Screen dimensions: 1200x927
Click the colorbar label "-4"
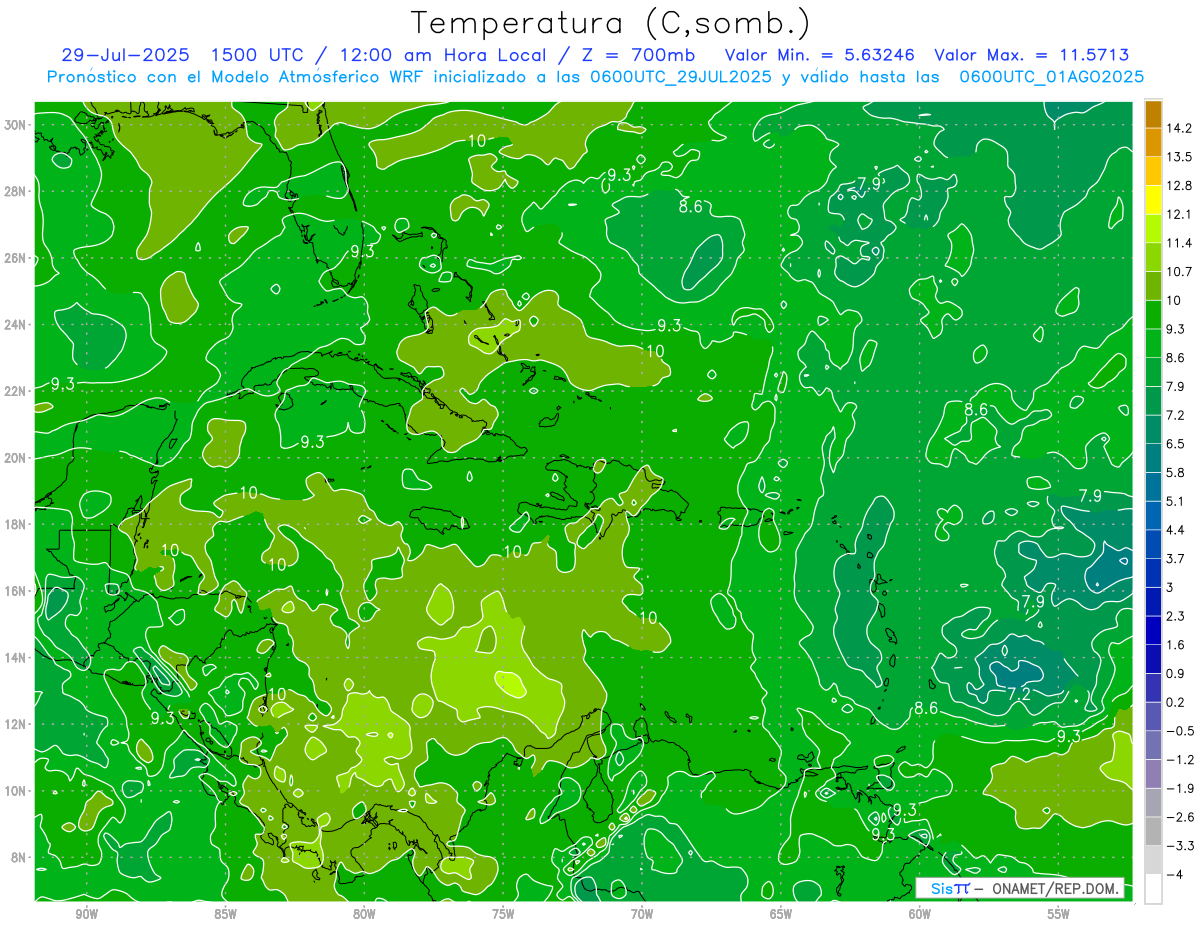[1173, 874]
